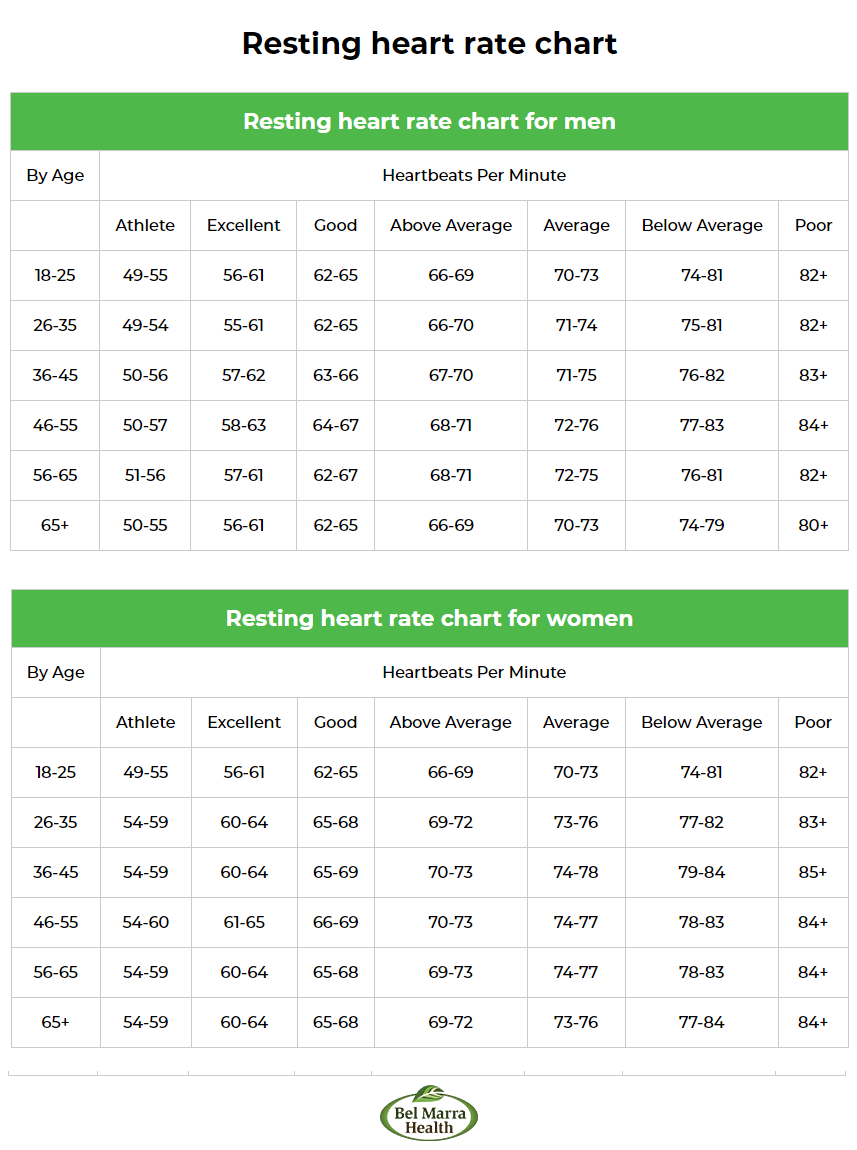Click Heartbeats Per Minute header in men's table
Screen dimensions: 857x1150
coord(474,175)
